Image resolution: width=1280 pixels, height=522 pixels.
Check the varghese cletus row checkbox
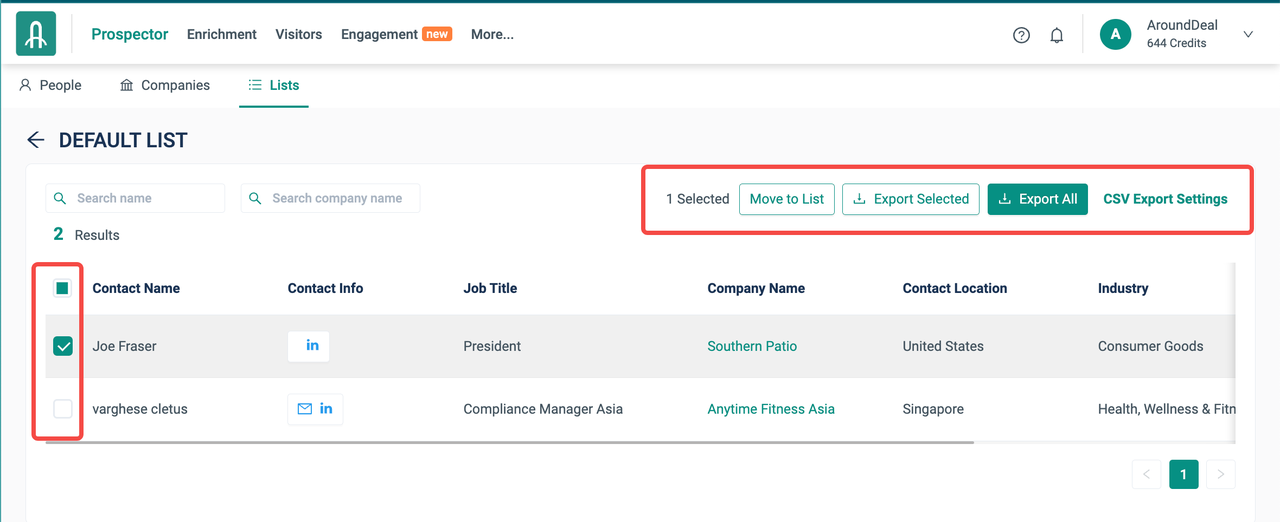tap(63, 409)
